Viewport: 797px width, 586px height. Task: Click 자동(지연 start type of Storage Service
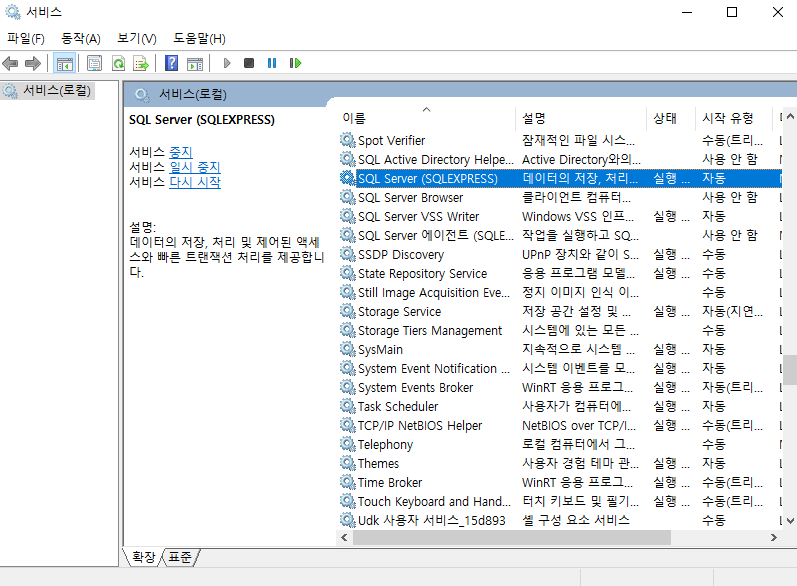pos(732,311)
